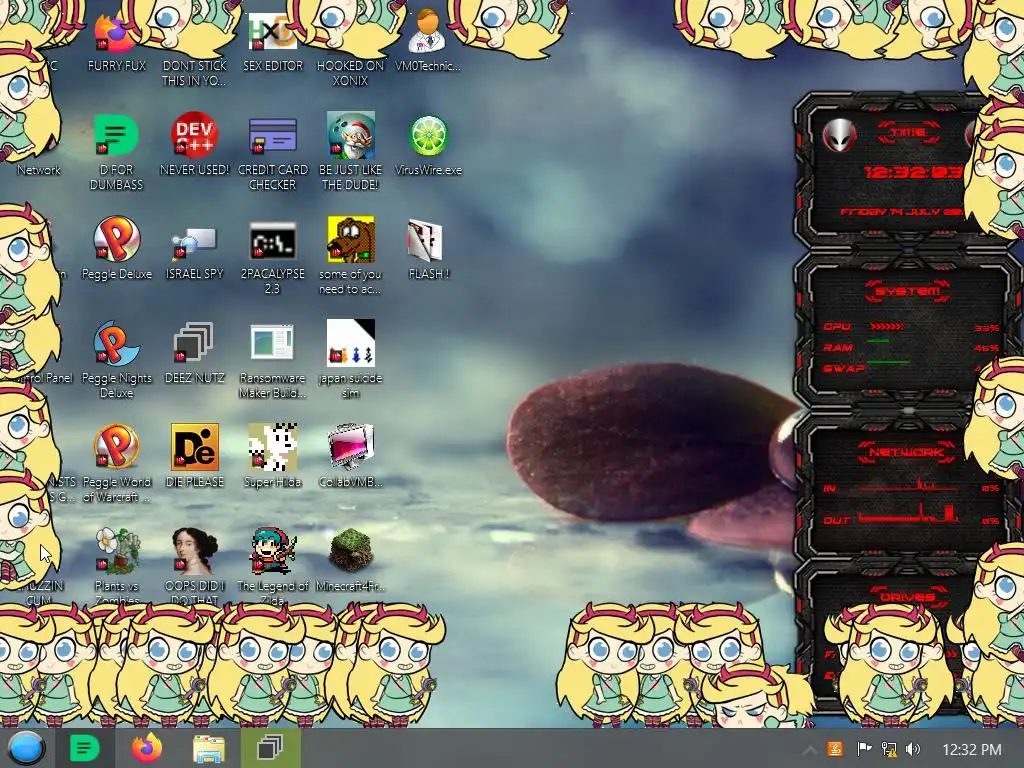Click the 12:32 PM taskbar clock
This screenshot has width=1024, height=768.
pos(972,749)
